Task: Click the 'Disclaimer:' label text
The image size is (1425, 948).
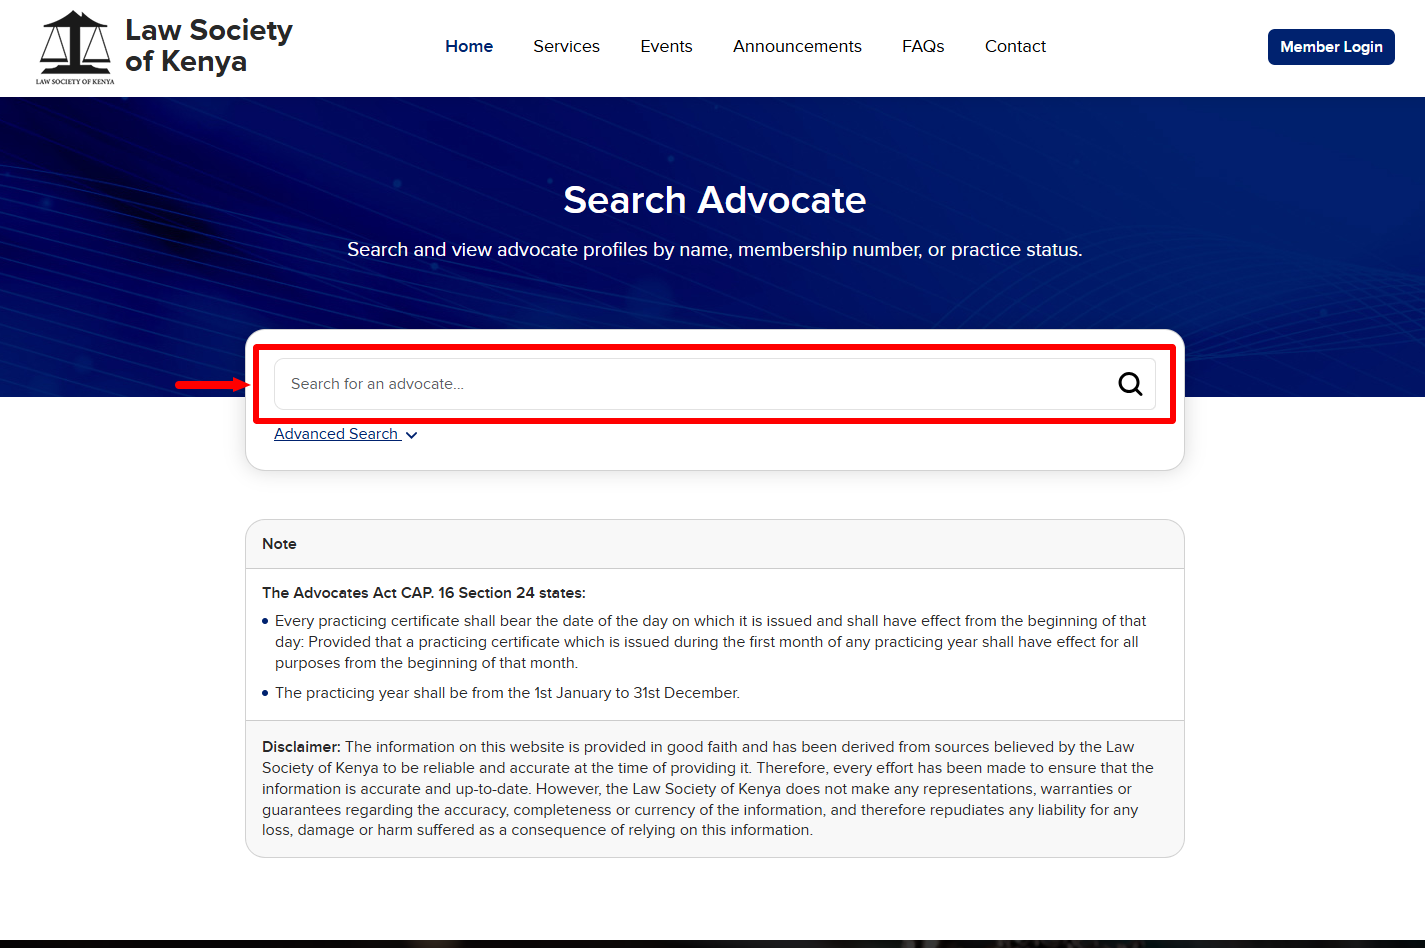Action: pos(301,747)
